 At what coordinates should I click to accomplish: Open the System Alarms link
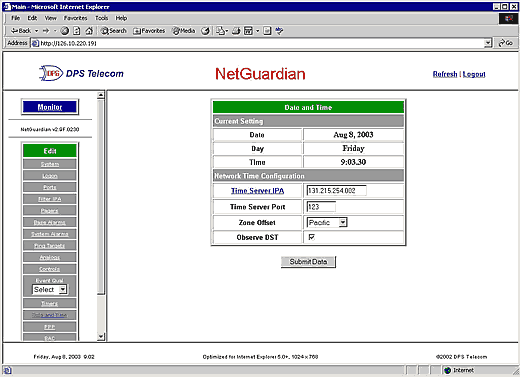50,234
